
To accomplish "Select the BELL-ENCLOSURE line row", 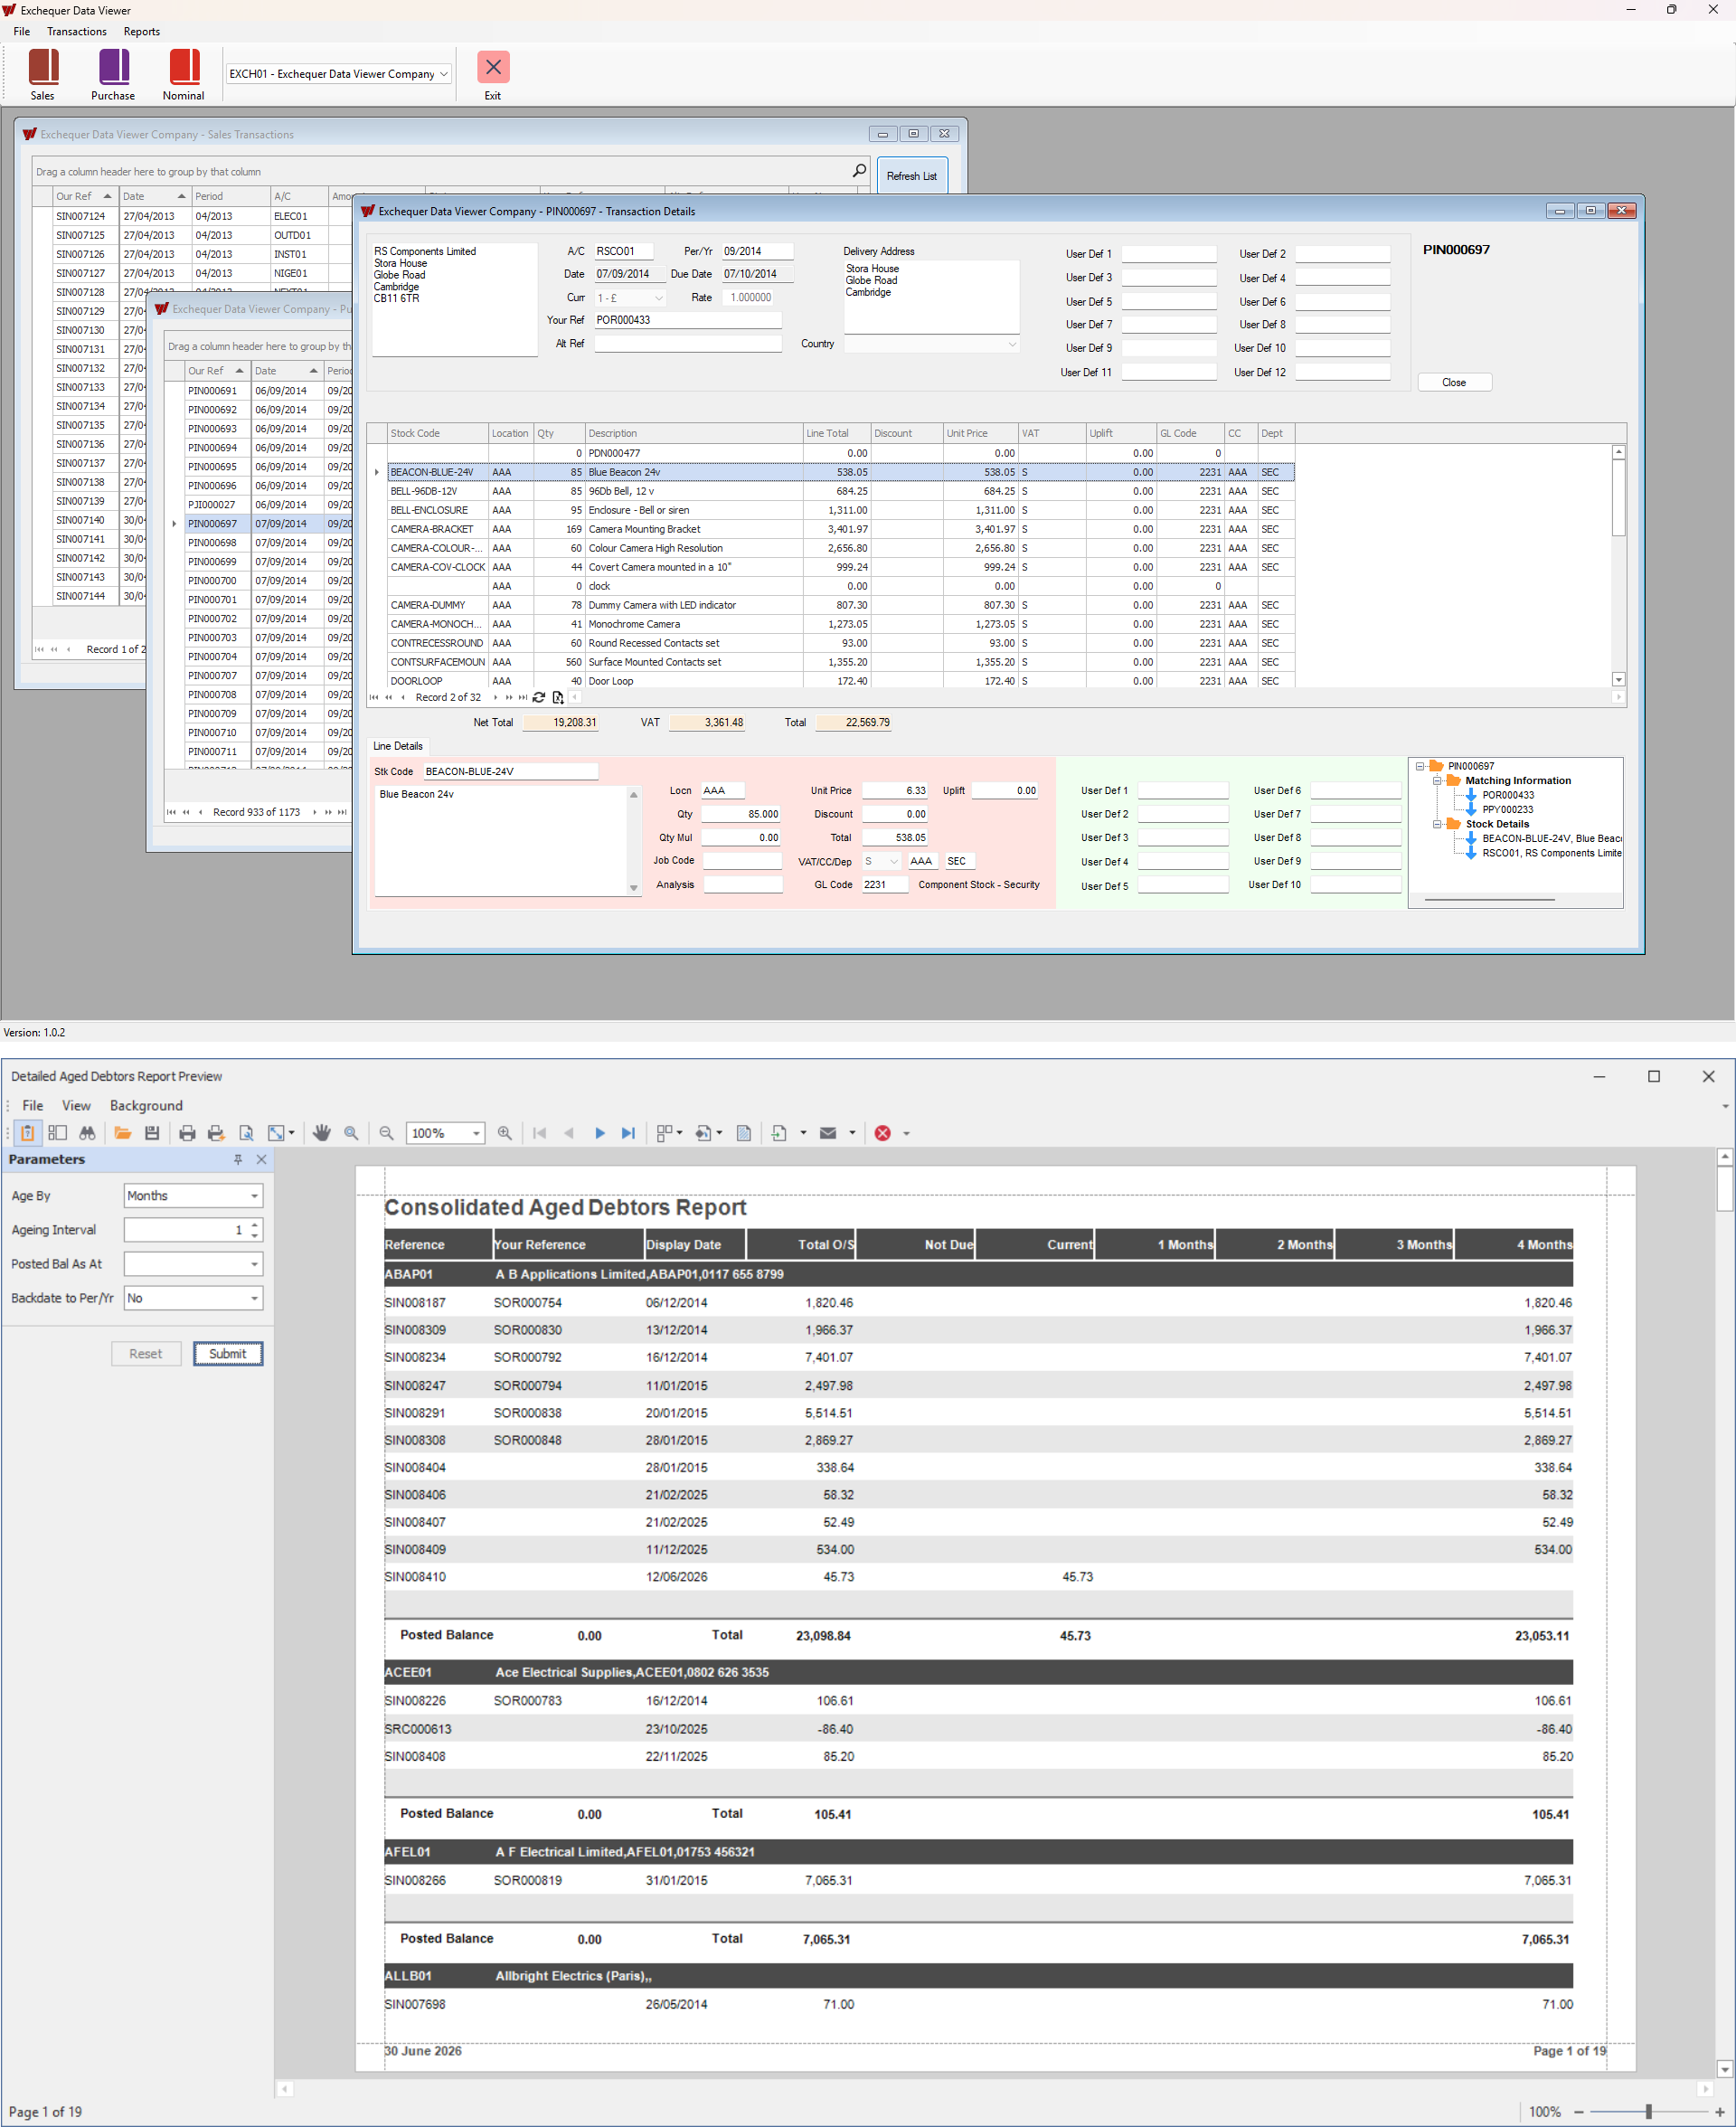I will [x=840, y=510].
